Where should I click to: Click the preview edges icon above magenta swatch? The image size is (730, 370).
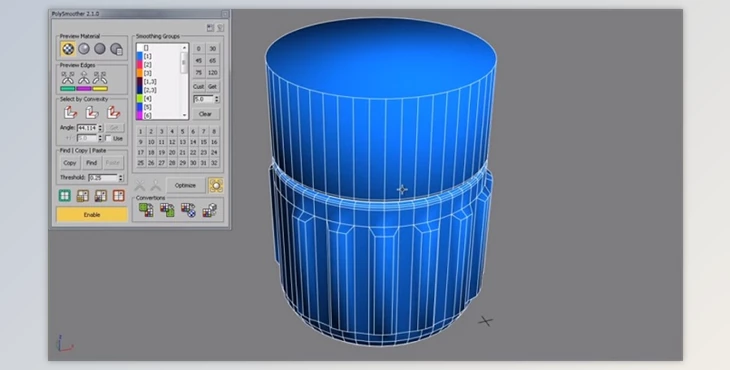(x=84, y=78)
